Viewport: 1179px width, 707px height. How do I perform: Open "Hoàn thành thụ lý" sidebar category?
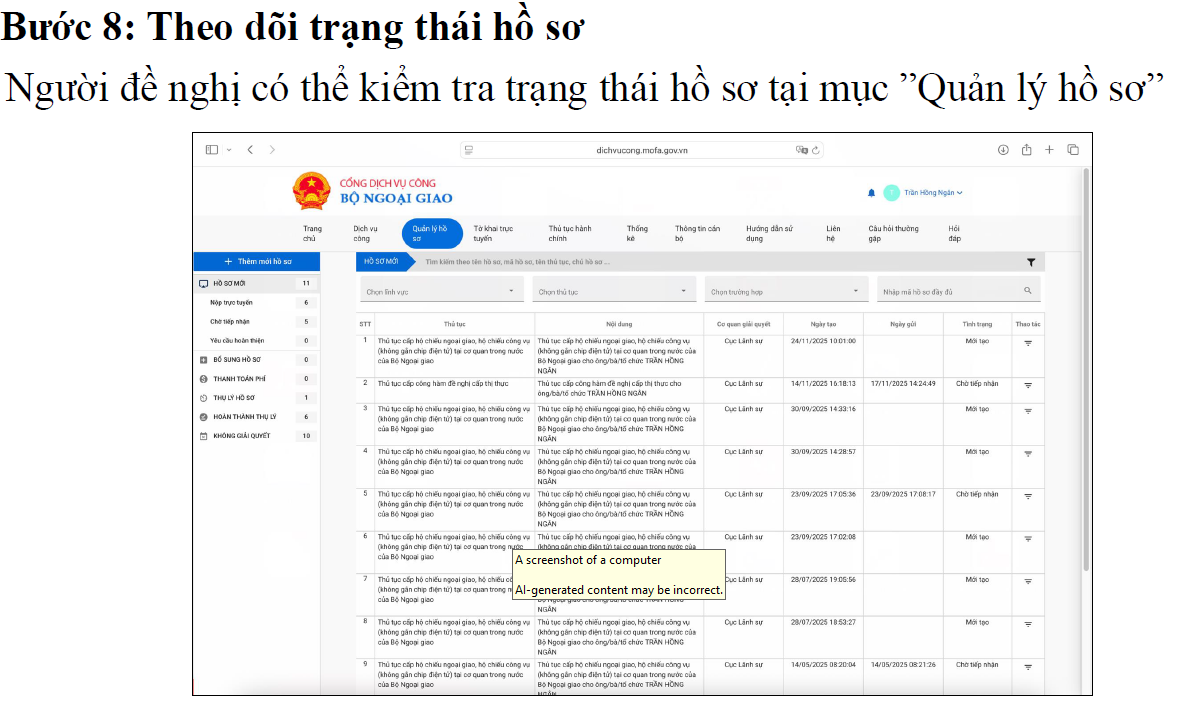tap(244, 417)
